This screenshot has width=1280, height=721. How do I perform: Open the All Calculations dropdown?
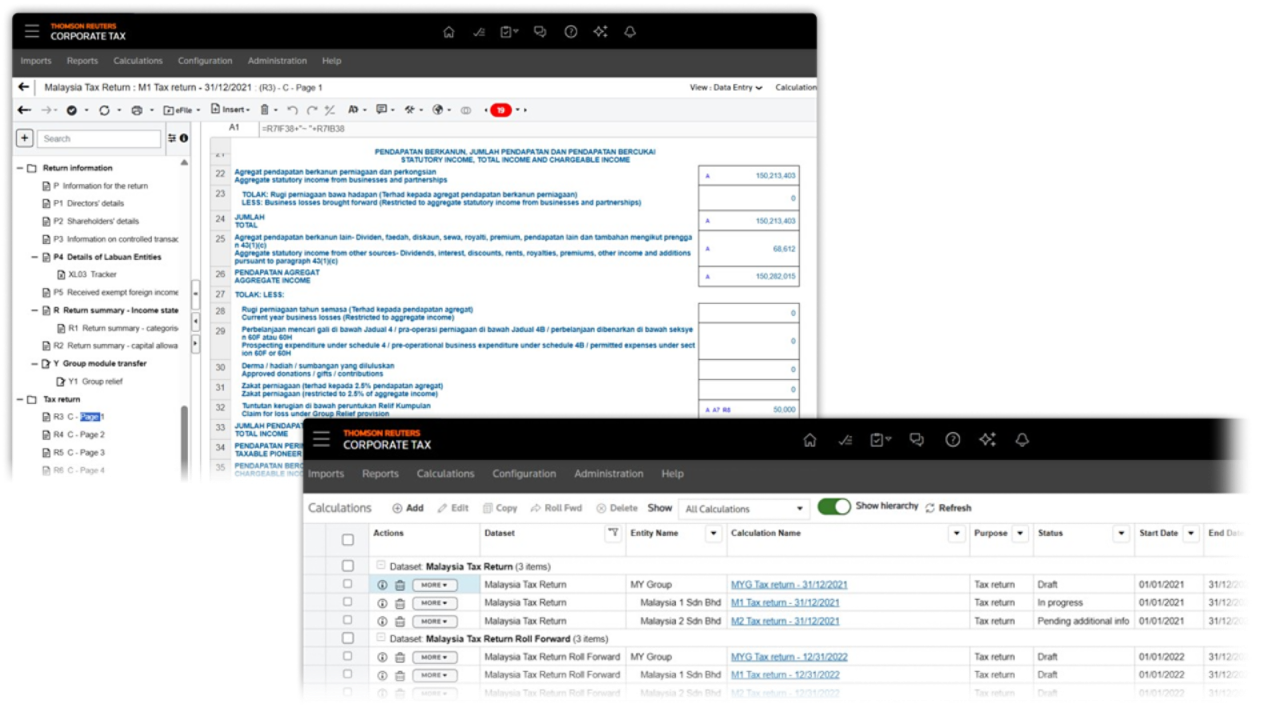(x=743, y=509)
